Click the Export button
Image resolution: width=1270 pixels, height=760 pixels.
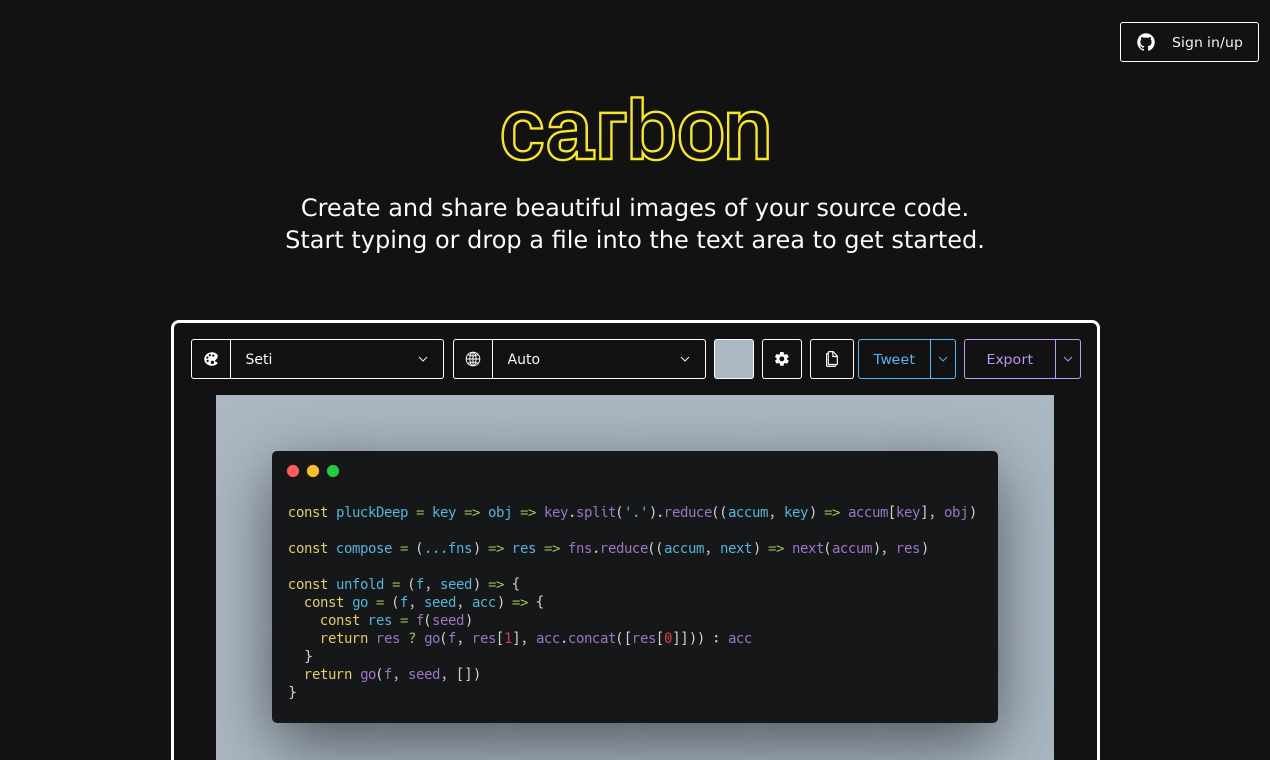[x=1009, y=359]
